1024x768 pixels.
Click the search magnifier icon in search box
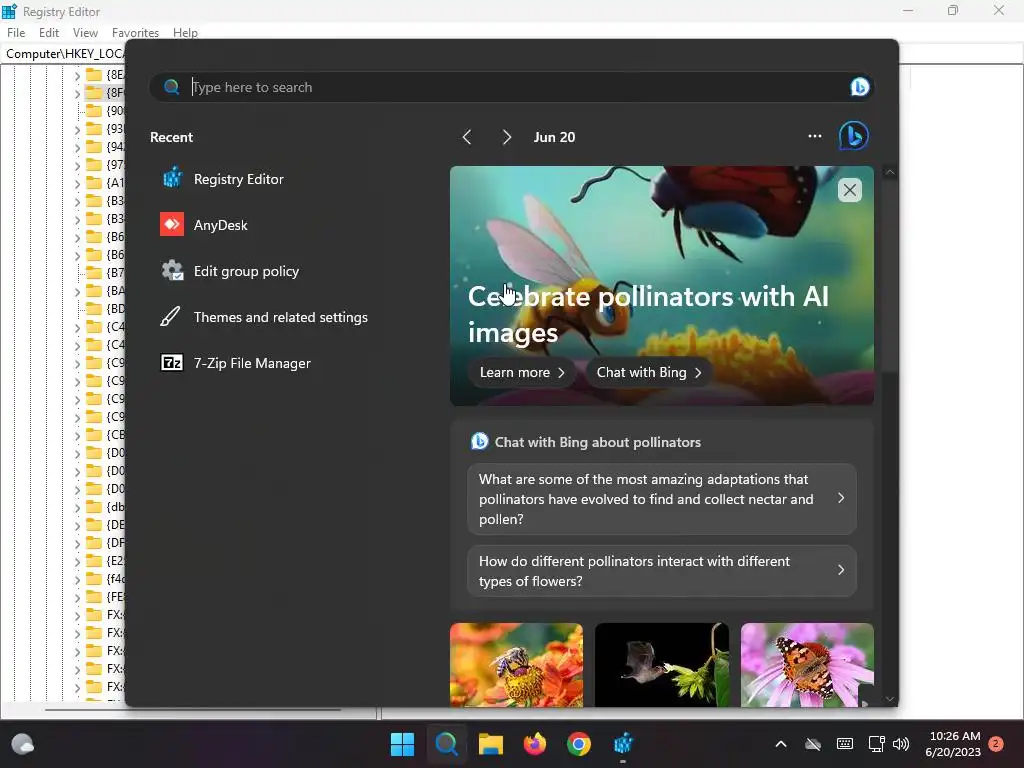tap(172, 87)
